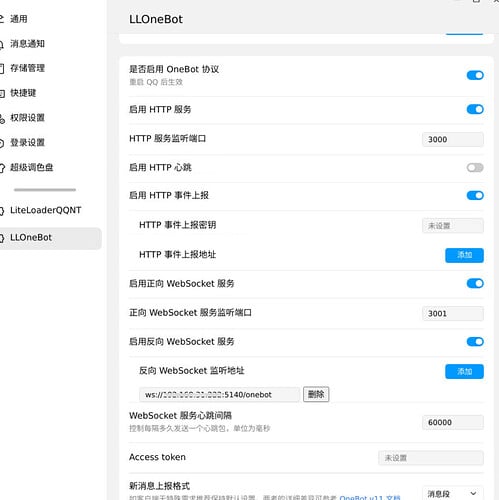
Task: Click the 删除 button next to ws address
Action: (x=316, y=394)
